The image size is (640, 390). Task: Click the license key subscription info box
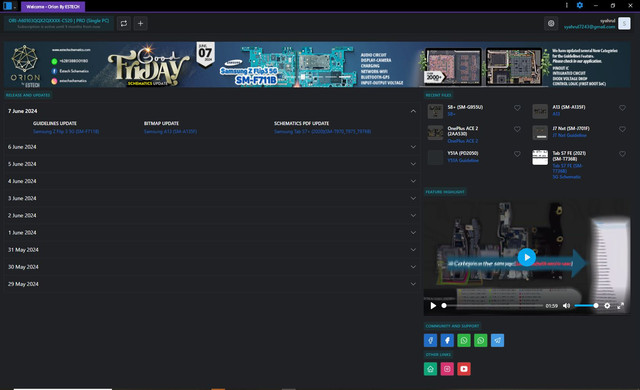click(x=59, y=23)
